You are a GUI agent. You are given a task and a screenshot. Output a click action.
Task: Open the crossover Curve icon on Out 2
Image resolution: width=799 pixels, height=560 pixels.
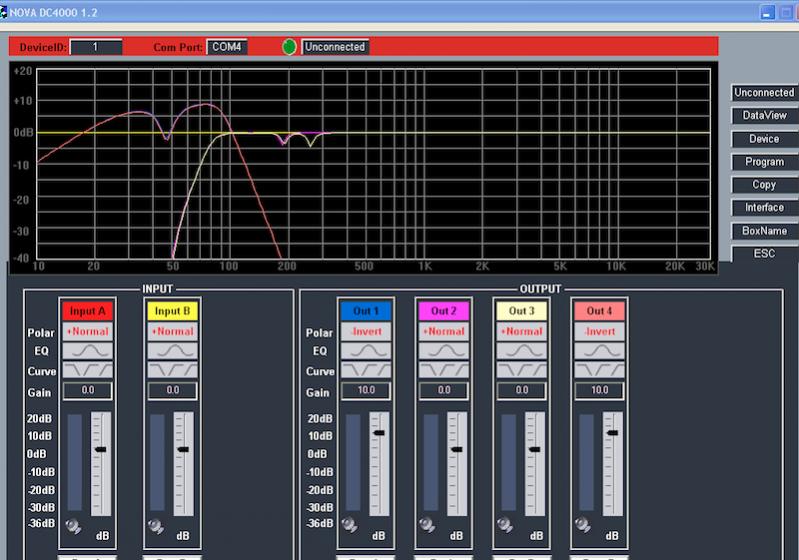tap(443, 370)
